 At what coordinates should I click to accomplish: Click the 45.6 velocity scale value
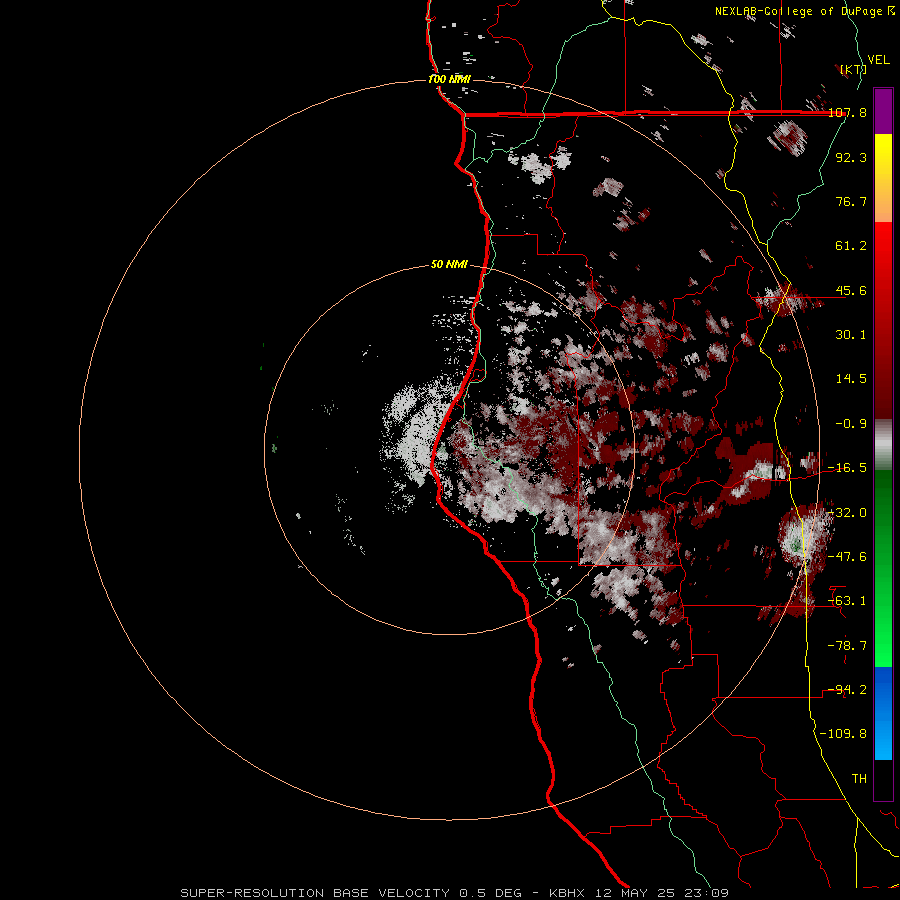[851, 290]
